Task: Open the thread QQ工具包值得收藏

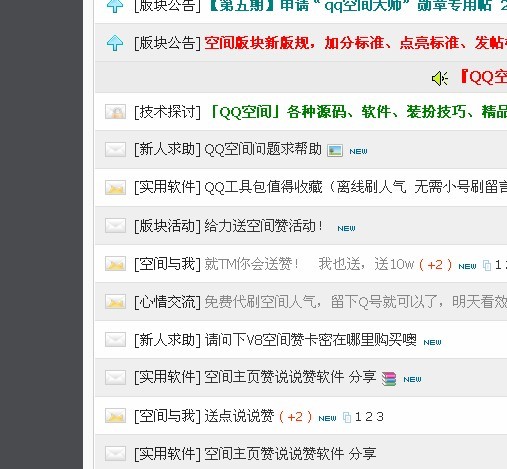Action: click(x=356, y=187)
